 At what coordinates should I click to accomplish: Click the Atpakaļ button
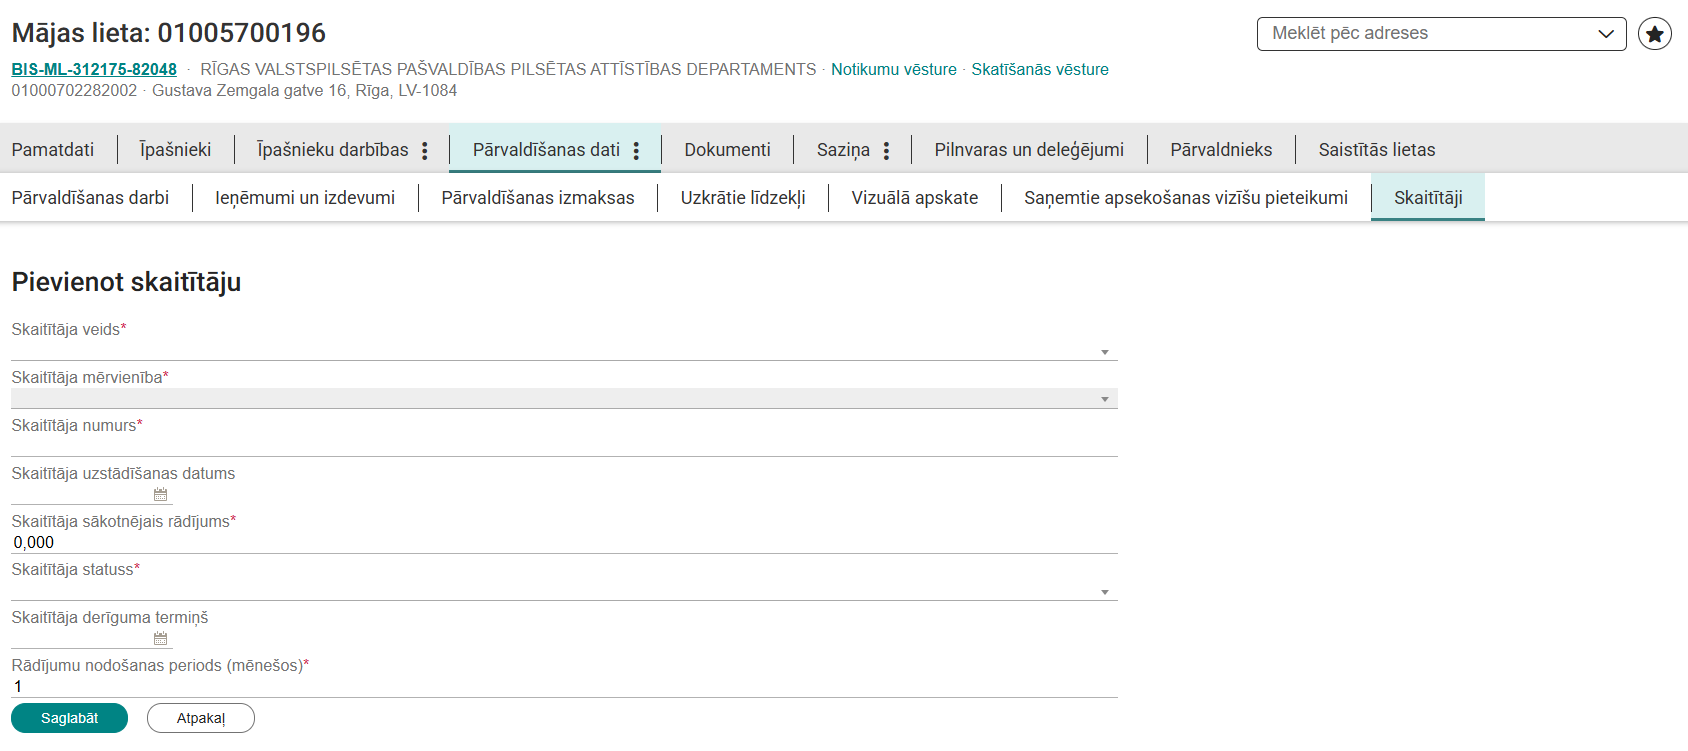(201, 718)
